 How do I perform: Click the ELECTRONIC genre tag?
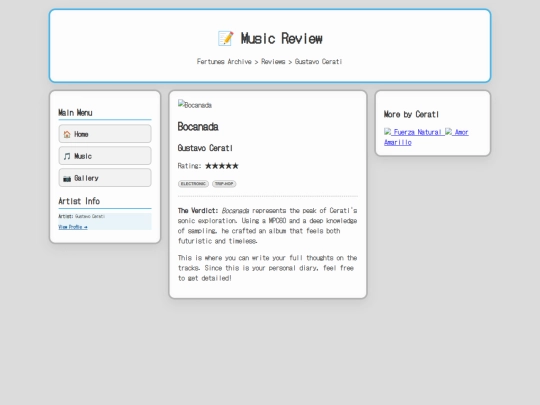193,184
